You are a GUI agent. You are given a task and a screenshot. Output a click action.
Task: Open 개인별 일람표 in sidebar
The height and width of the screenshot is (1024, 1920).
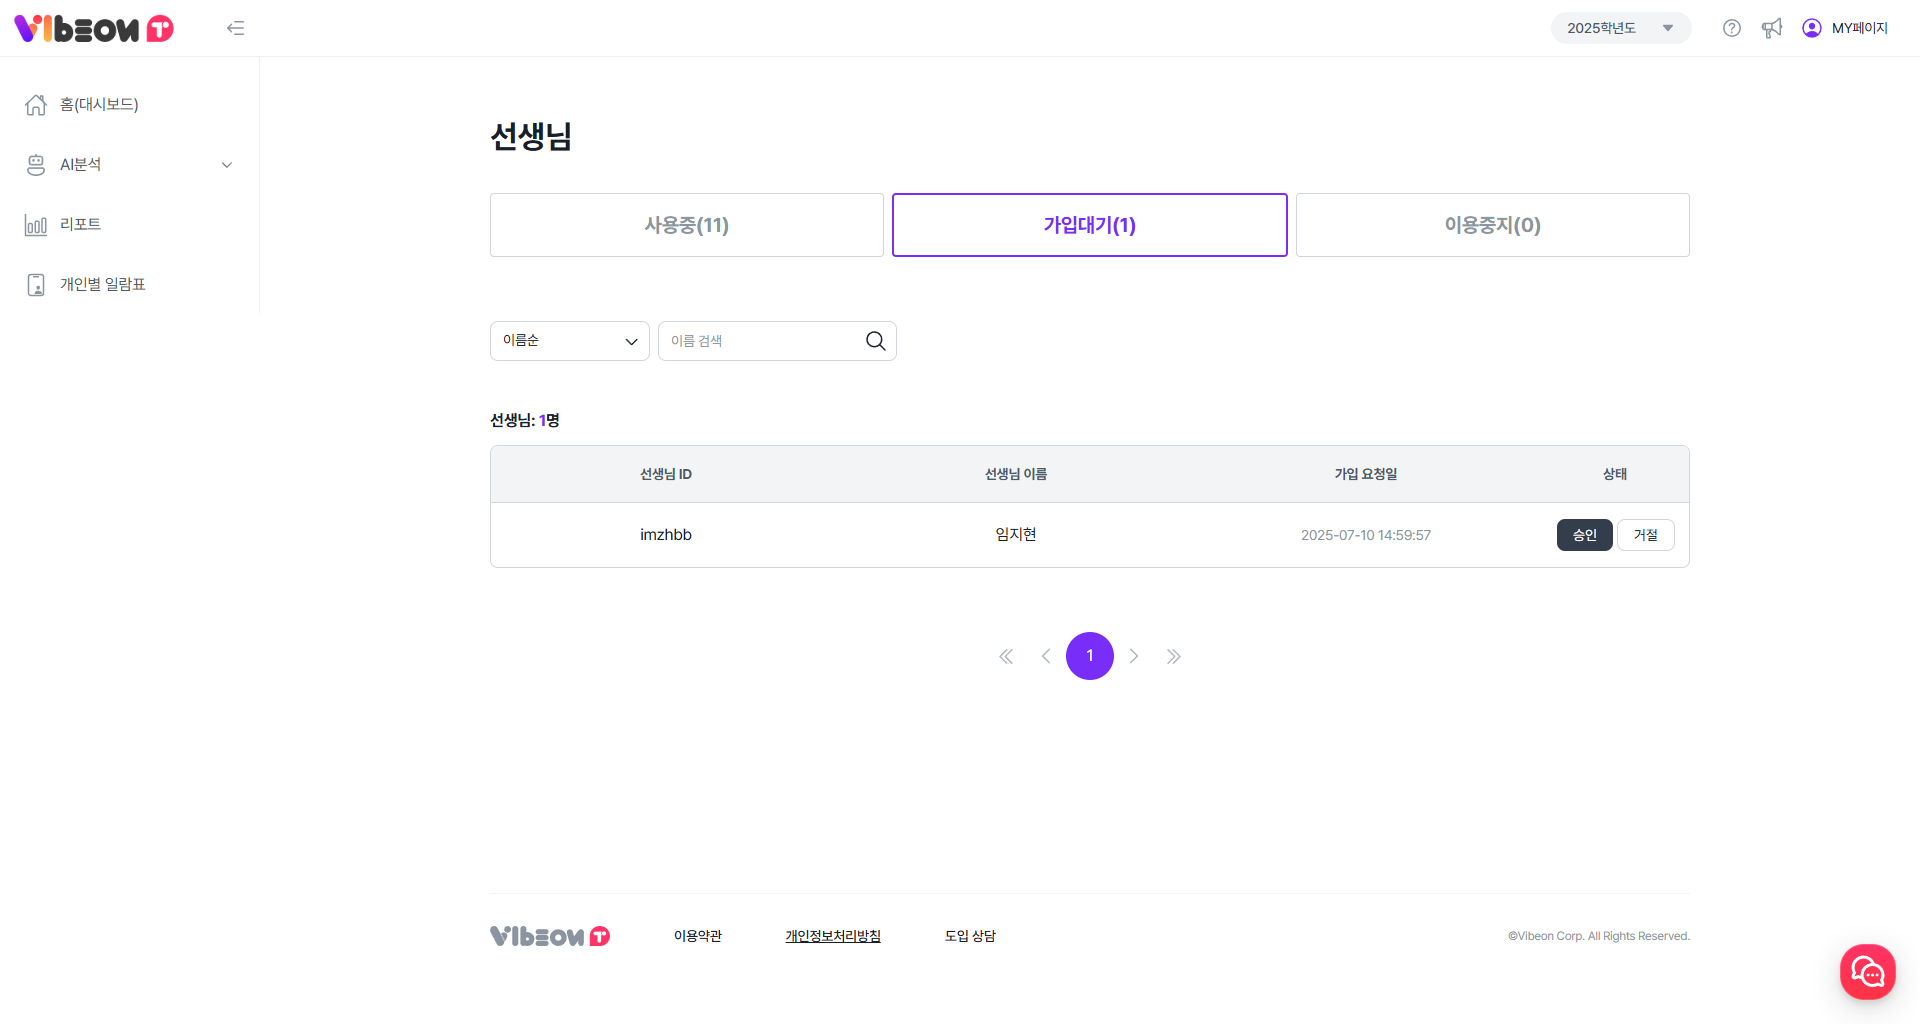pos(102,285)
